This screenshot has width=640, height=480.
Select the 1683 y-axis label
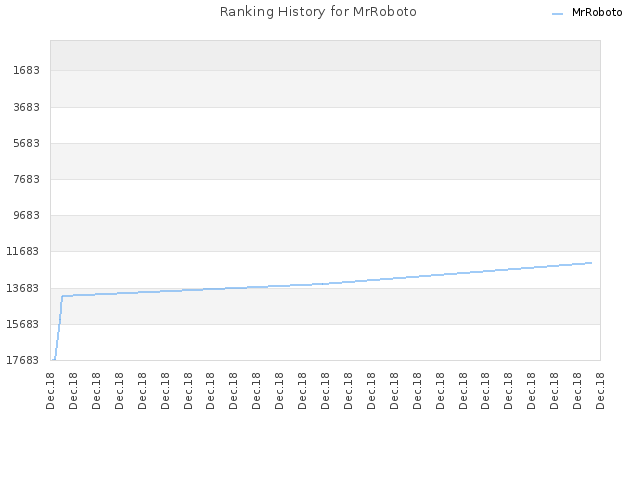point(26,71)
